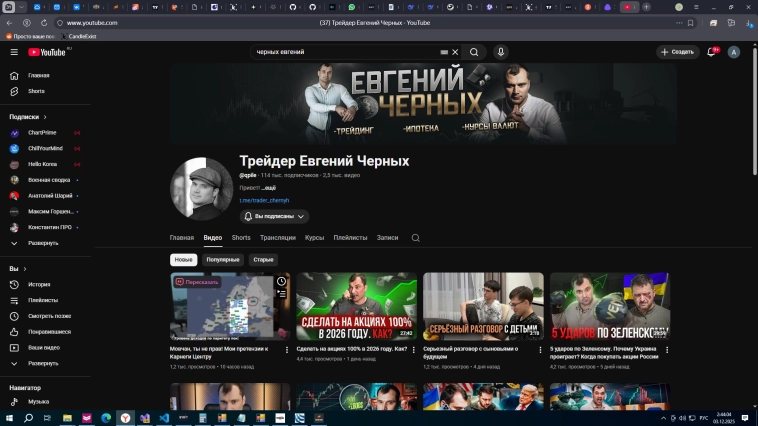This screenshot has width=758, height=426.
Task: Add first video to queue icon
Action: pyautogui.click(x=281, y=294)
